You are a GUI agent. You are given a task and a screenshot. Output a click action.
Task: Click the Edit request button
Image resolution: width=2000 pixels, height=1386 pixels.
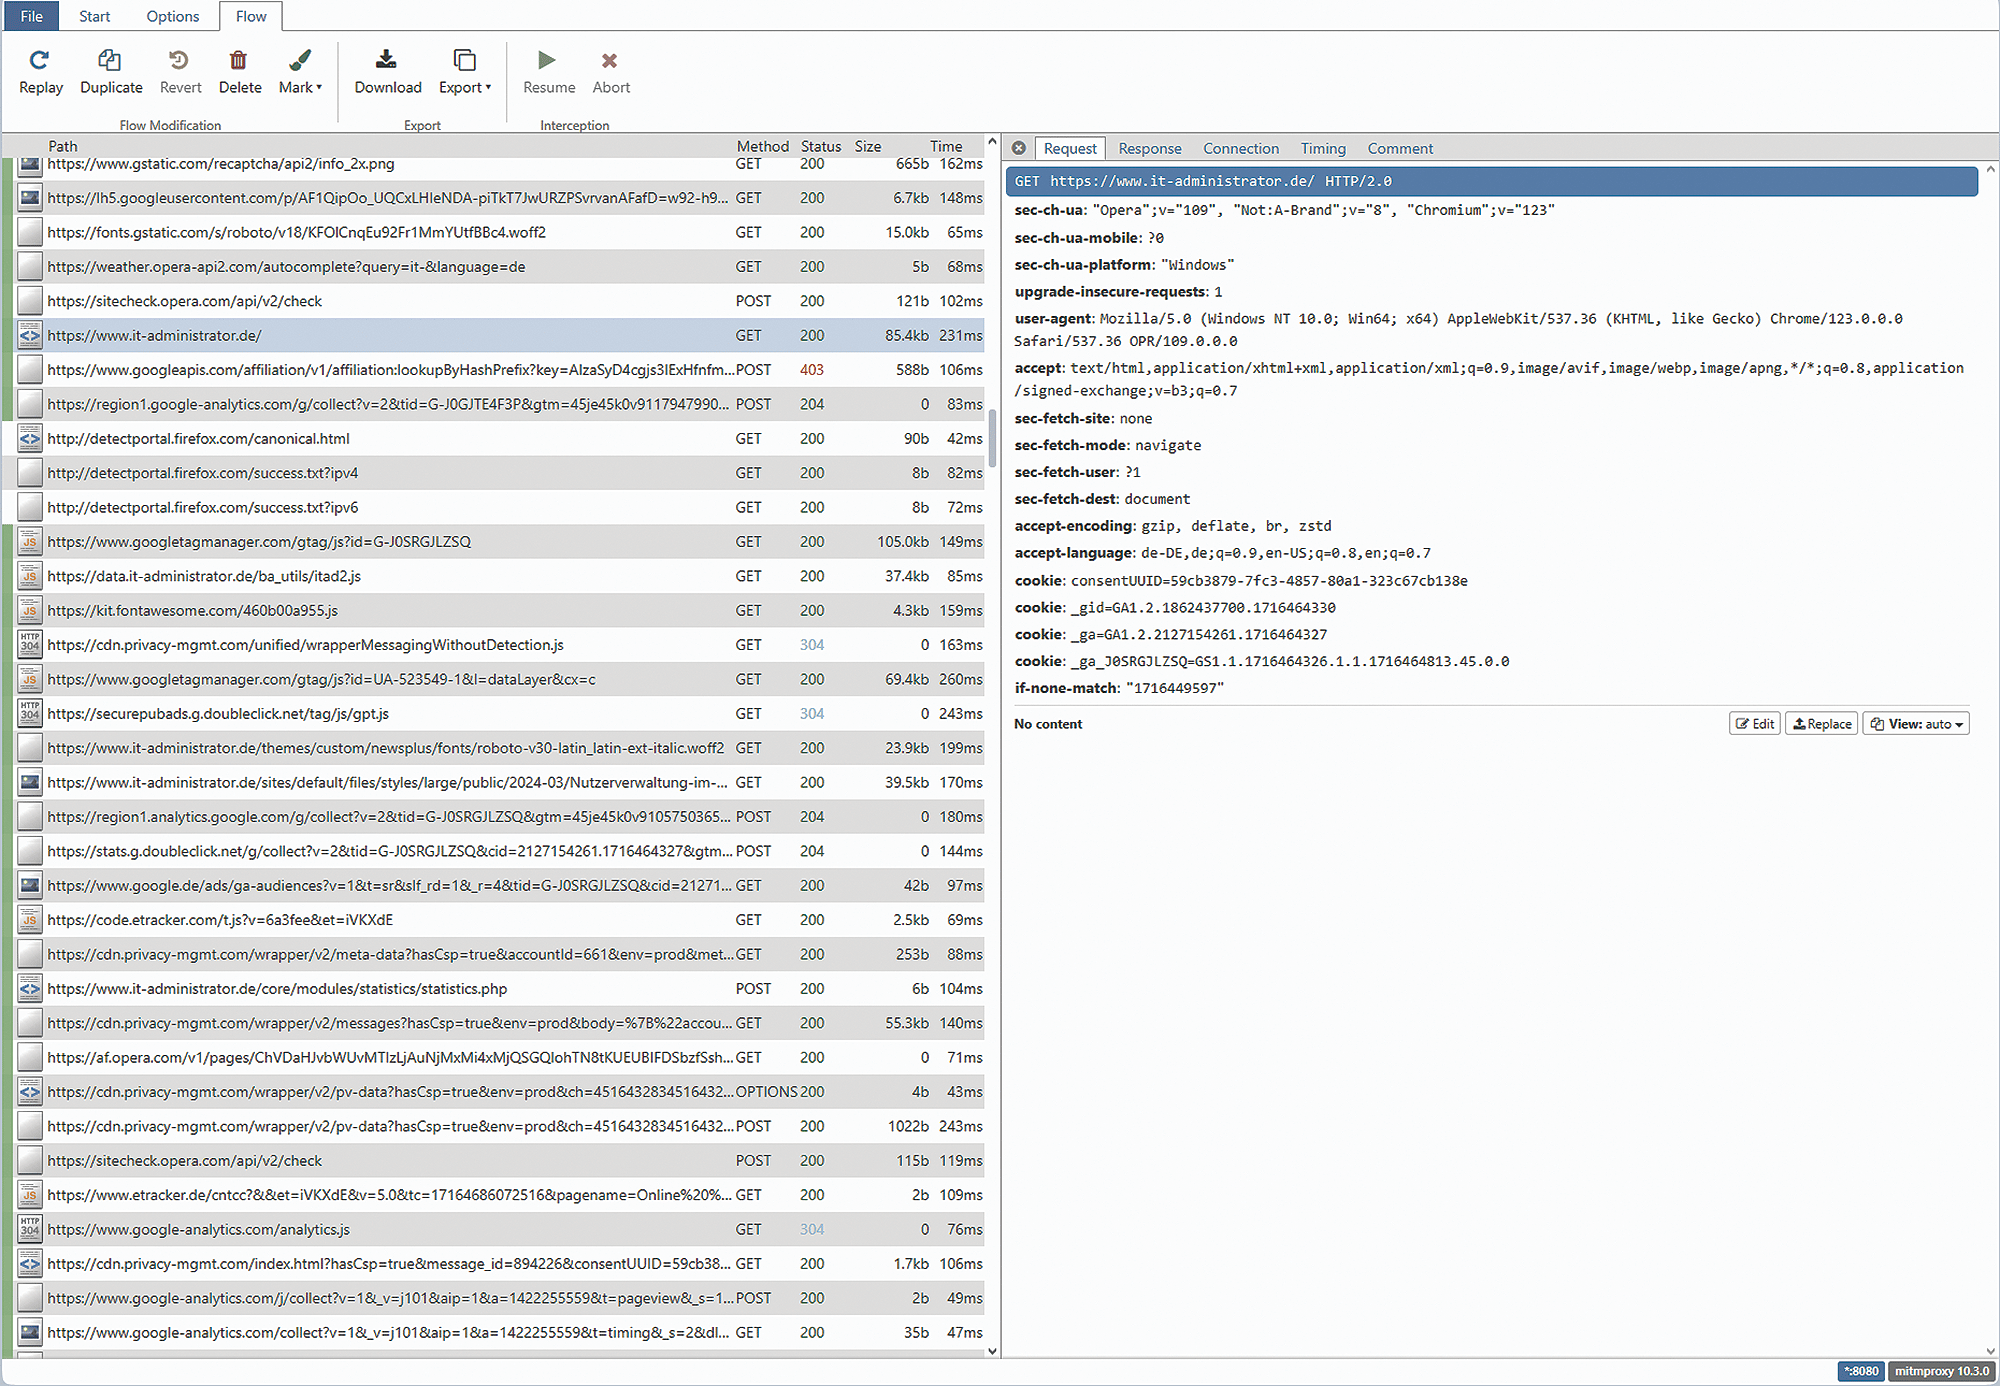(x=1755, y=724)
